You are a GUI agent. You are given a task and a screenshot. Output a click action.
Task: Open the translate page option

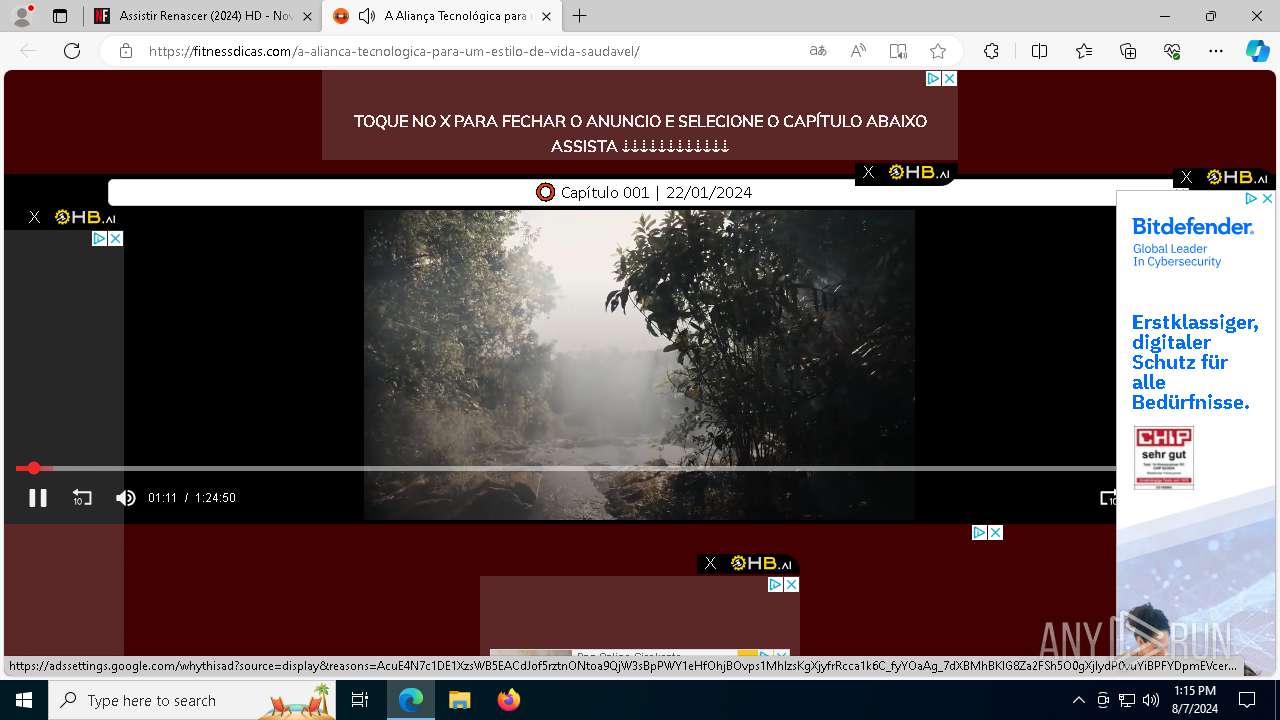(818, 51)
